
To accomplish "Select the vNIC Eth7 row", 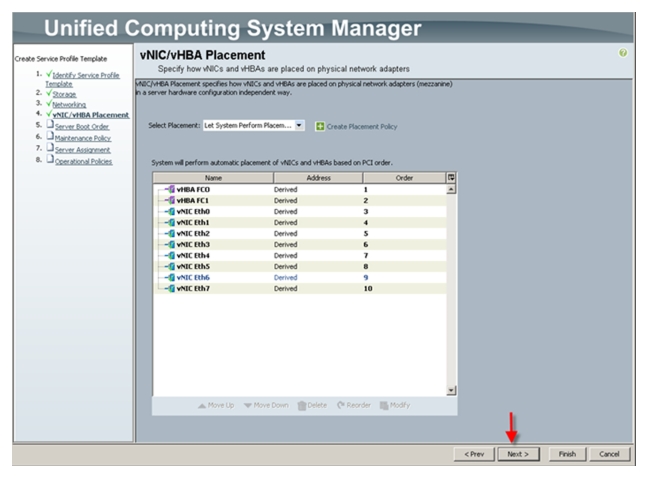I will coord(300,289).
